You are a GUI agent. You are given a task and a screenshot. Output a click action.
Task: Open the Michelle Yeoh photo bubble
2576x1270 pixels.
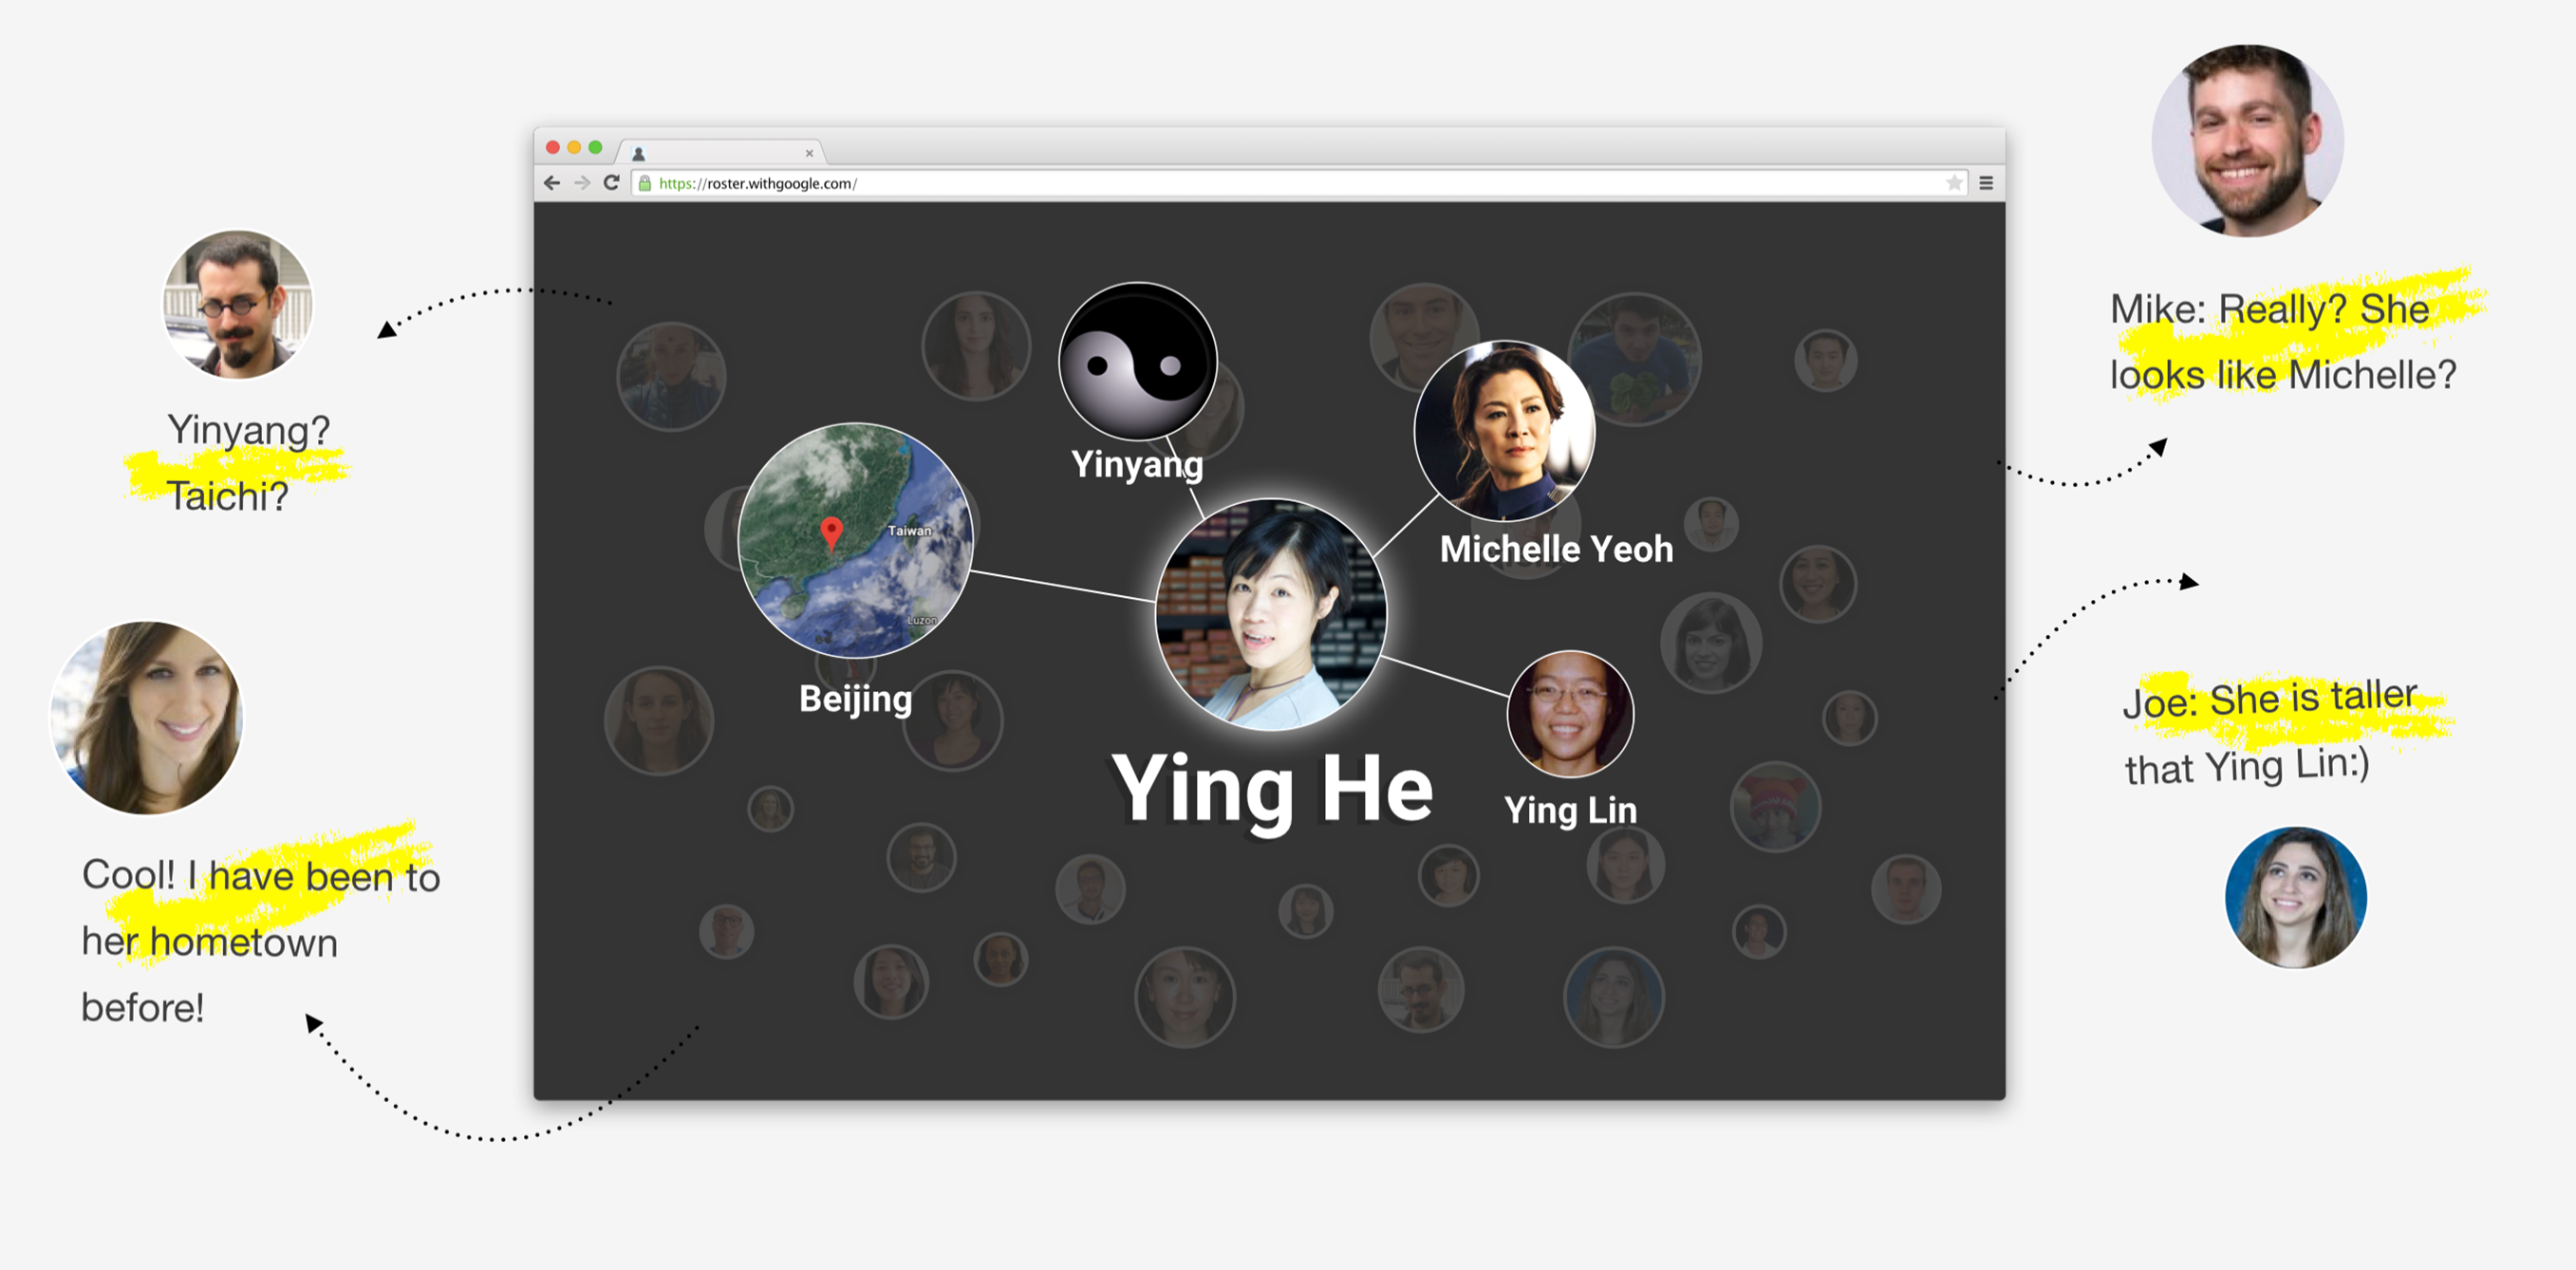1504,431
